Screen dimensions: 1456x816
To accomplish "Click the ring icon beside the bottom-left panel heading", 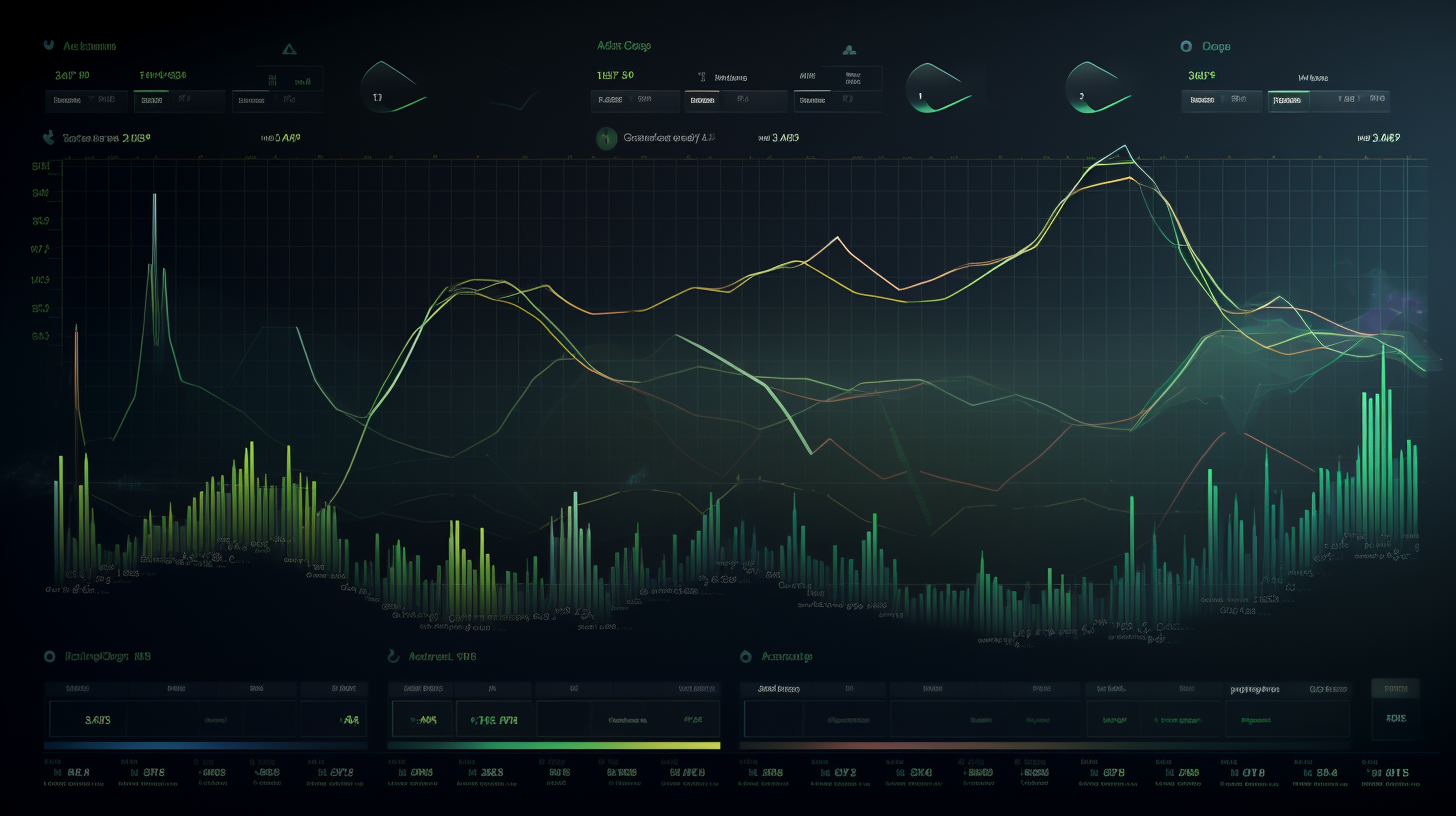I will 48,657.
